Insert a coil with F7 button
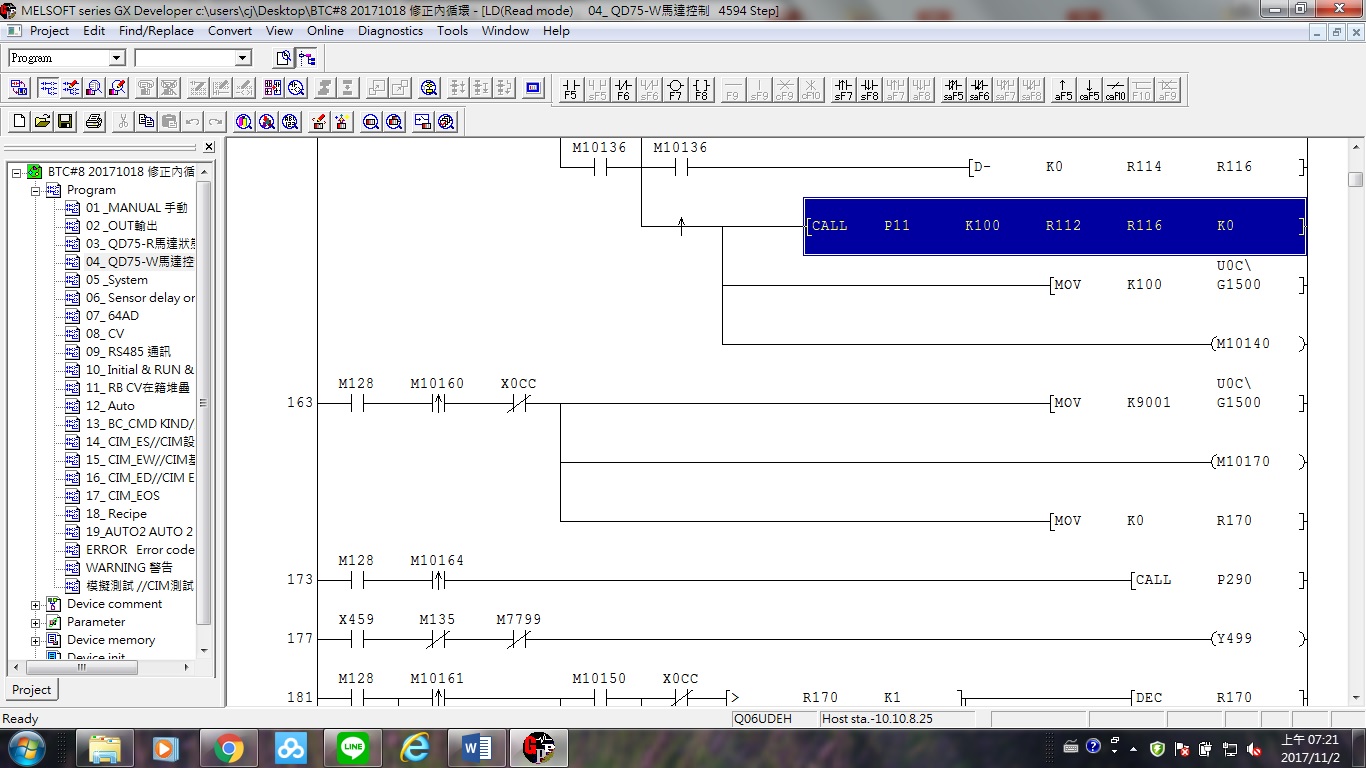 coord(675,89)
